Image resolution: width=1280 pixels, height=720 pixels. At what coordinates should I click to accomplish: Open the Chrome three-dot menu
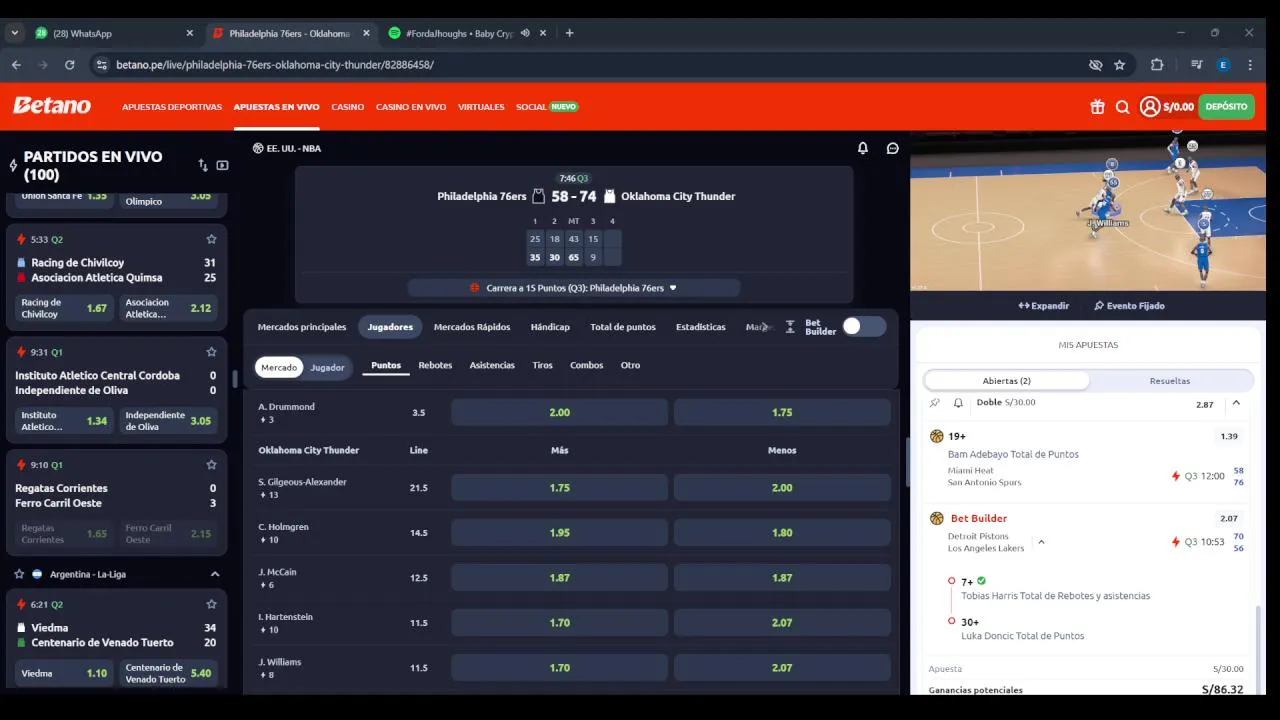(1250, 65)
